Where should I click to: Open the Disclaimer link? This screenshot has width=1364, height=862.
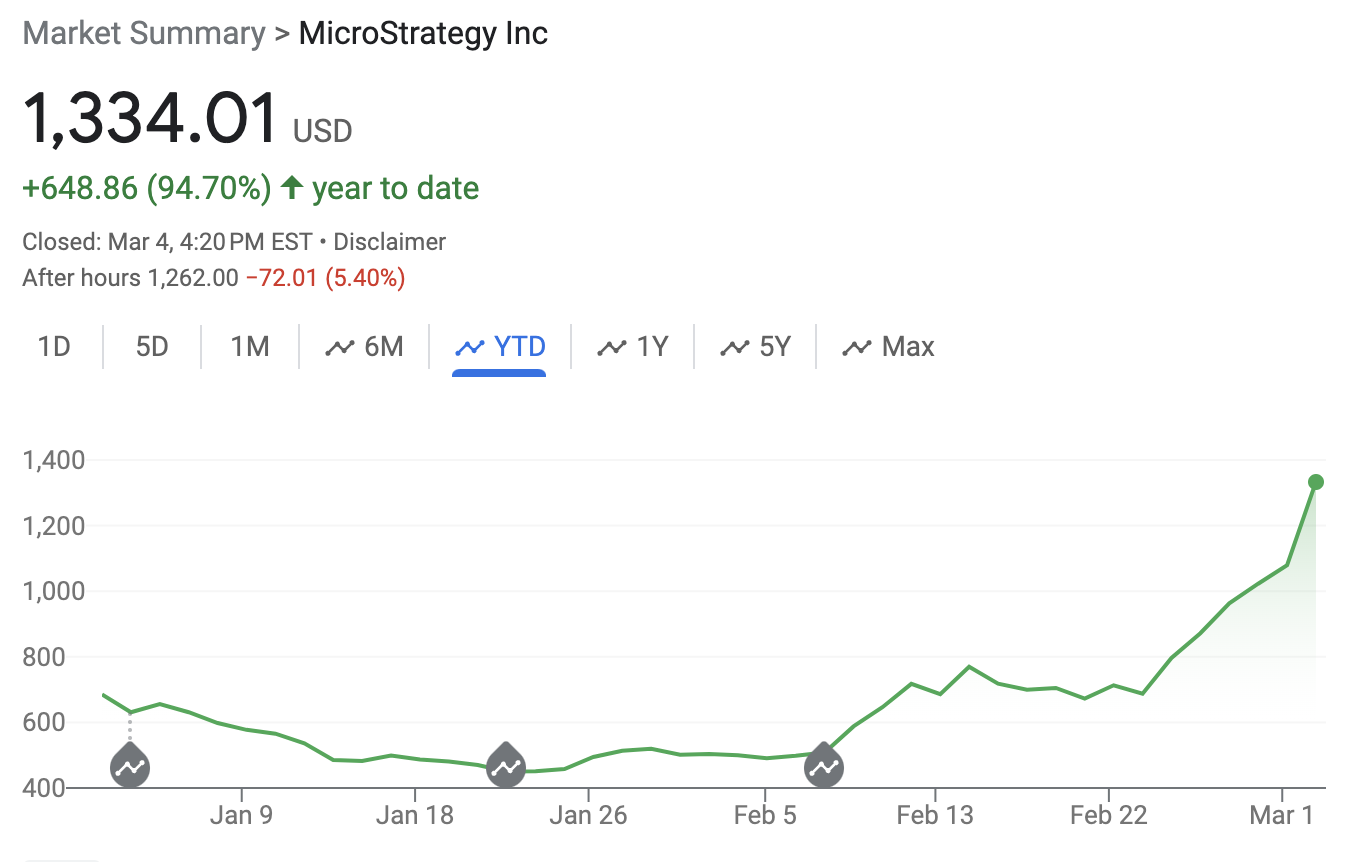[390, 241]
